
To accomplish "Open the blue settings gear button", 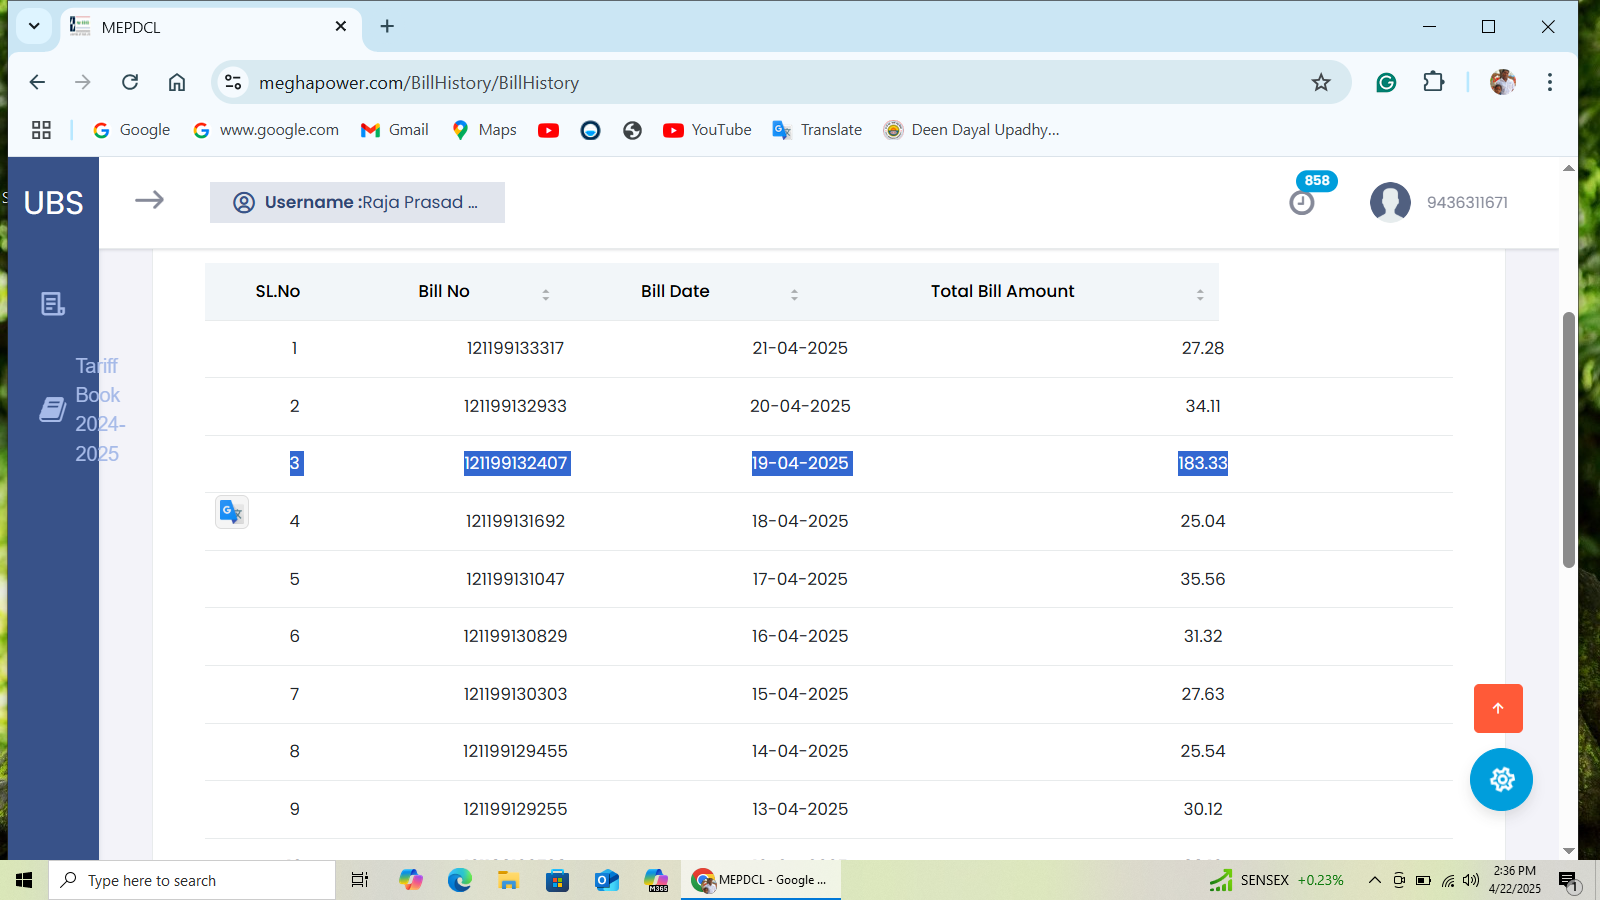I will pos(1501,779).
